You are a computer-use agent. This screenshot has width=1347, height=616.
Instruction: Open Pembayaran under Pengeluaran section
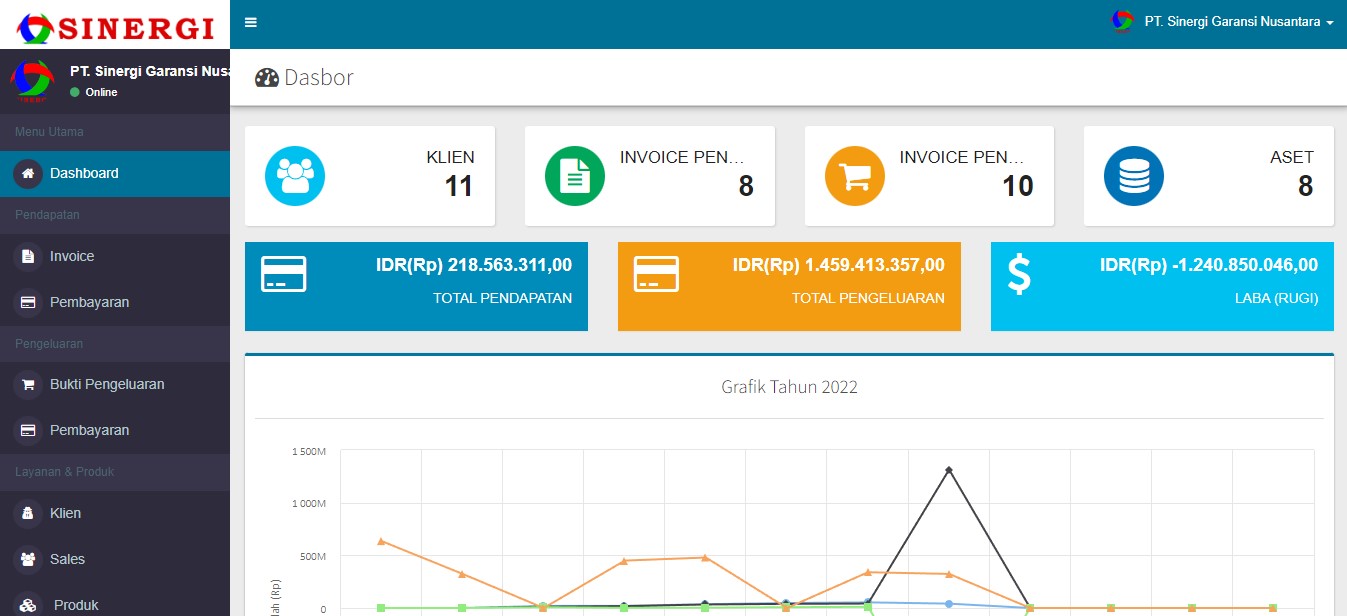[x=89, y=430]
